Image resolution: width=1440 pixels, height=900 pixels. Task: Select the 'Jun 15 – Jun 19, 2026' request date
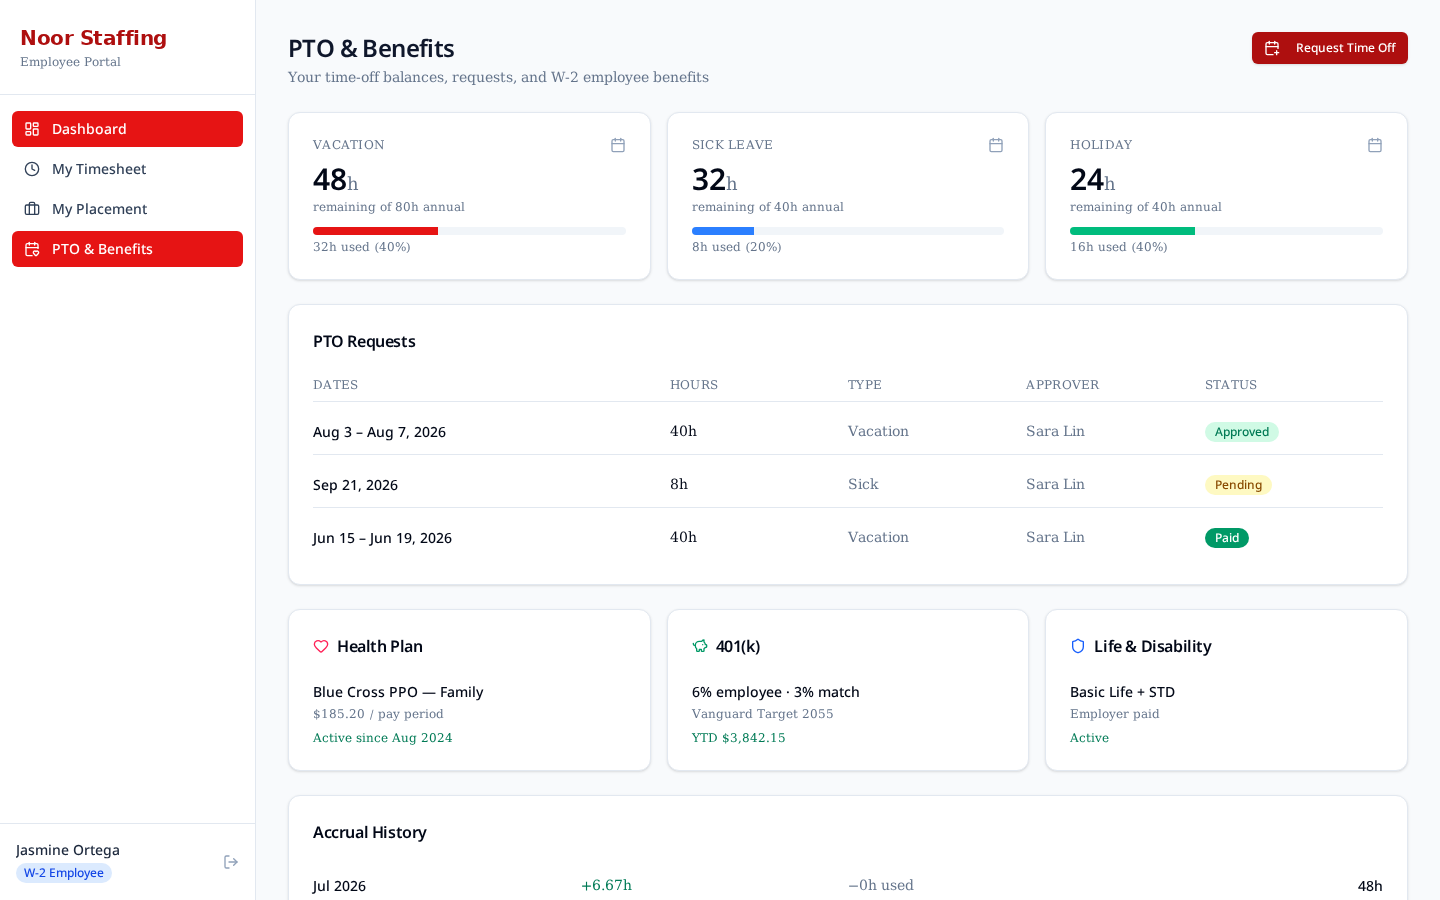pos(382,538)
